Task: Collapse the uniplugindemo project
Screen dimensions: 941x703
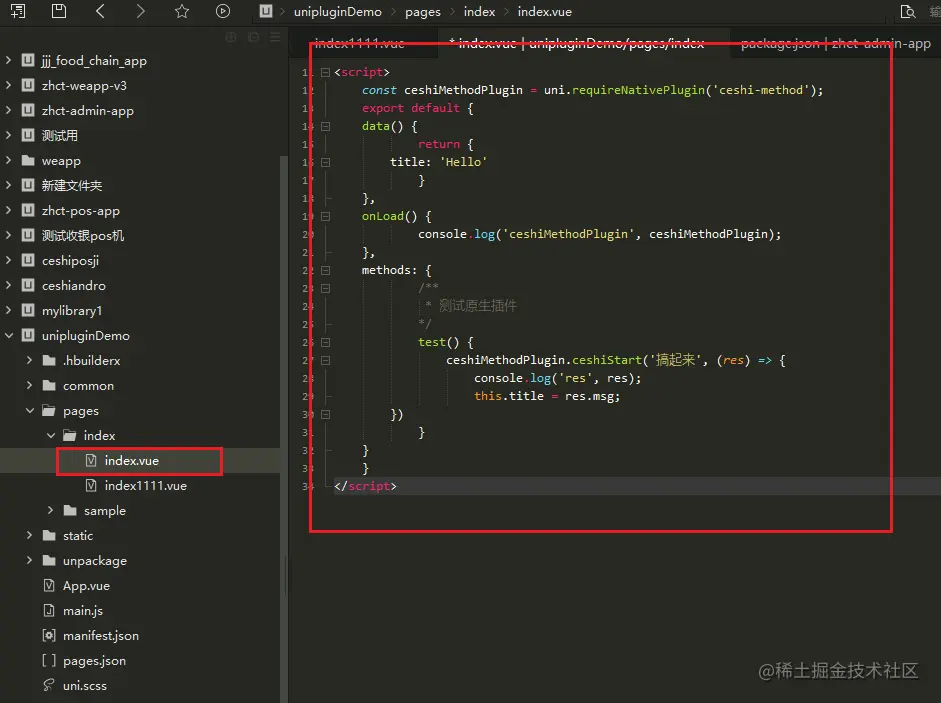Action: [x=8, y=336]
